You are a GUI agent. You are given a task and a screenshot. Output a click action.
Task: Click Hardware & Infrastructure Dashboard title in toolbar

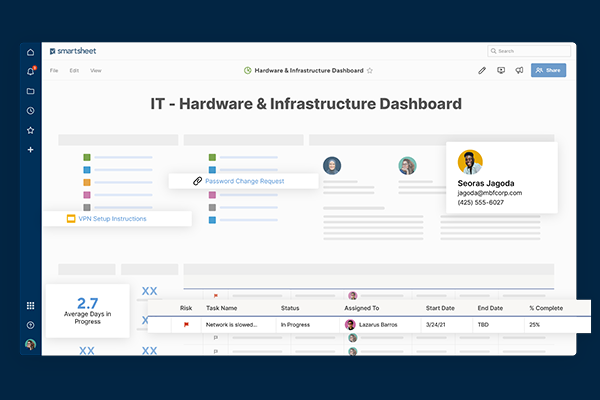[309, 70]
